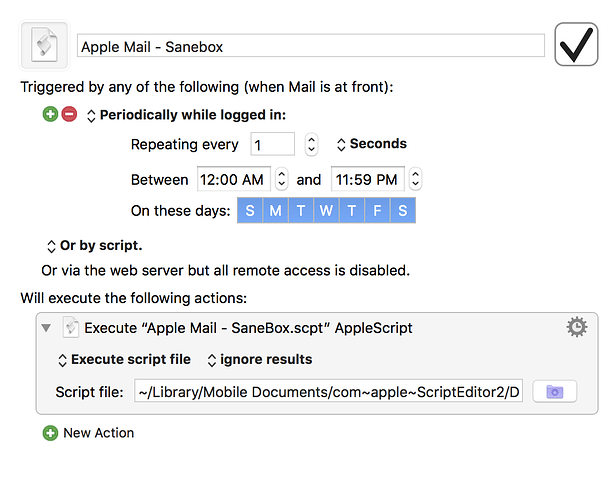Screen dimensions: 613x500
Task: Remove the periodic trigger with red minus
Action: pyautogui.click(x=69, y=114)
